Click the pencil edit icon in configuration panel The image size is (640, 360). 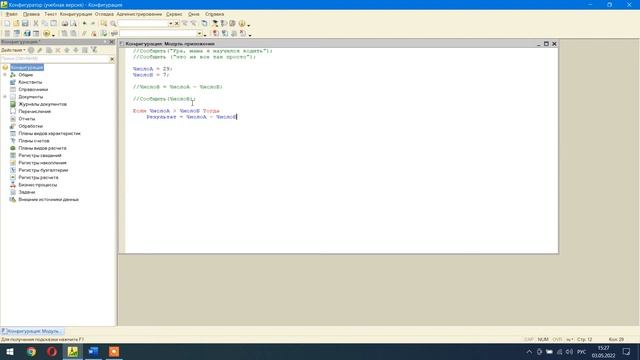[x=40, y=50]
